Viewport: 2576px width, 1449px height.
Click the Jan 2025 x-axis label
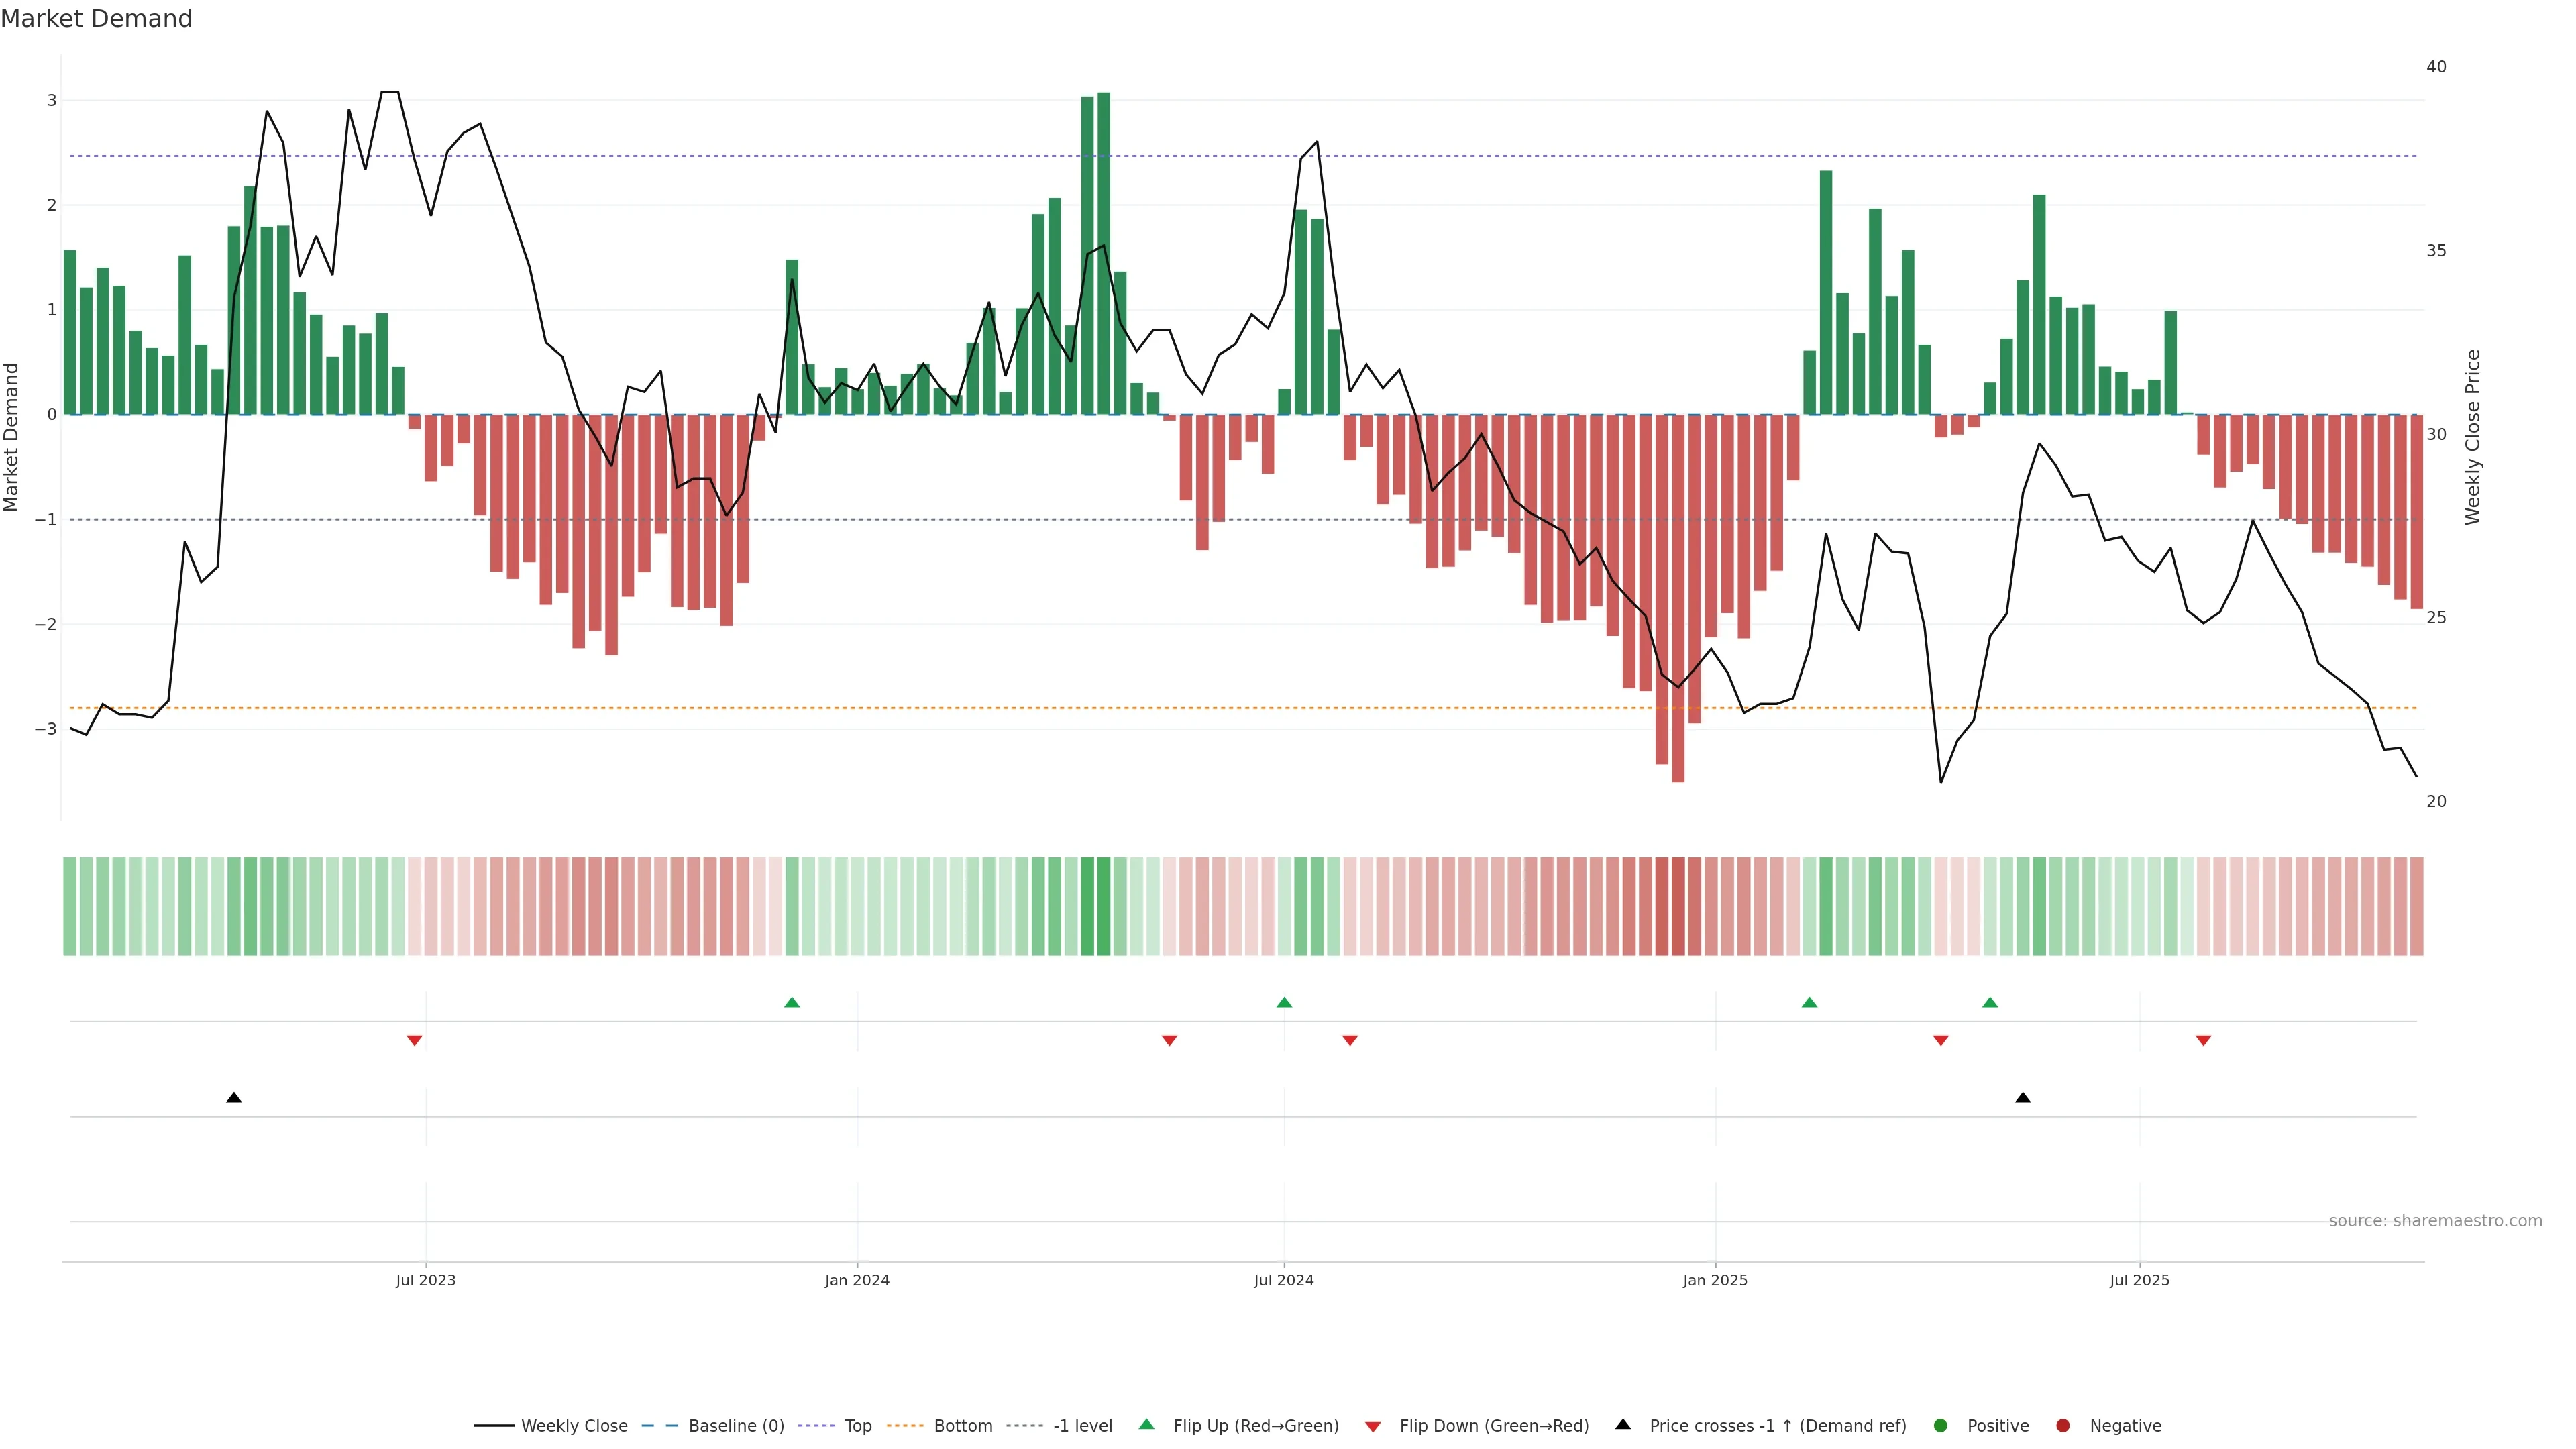(x=1715, y=1280)
